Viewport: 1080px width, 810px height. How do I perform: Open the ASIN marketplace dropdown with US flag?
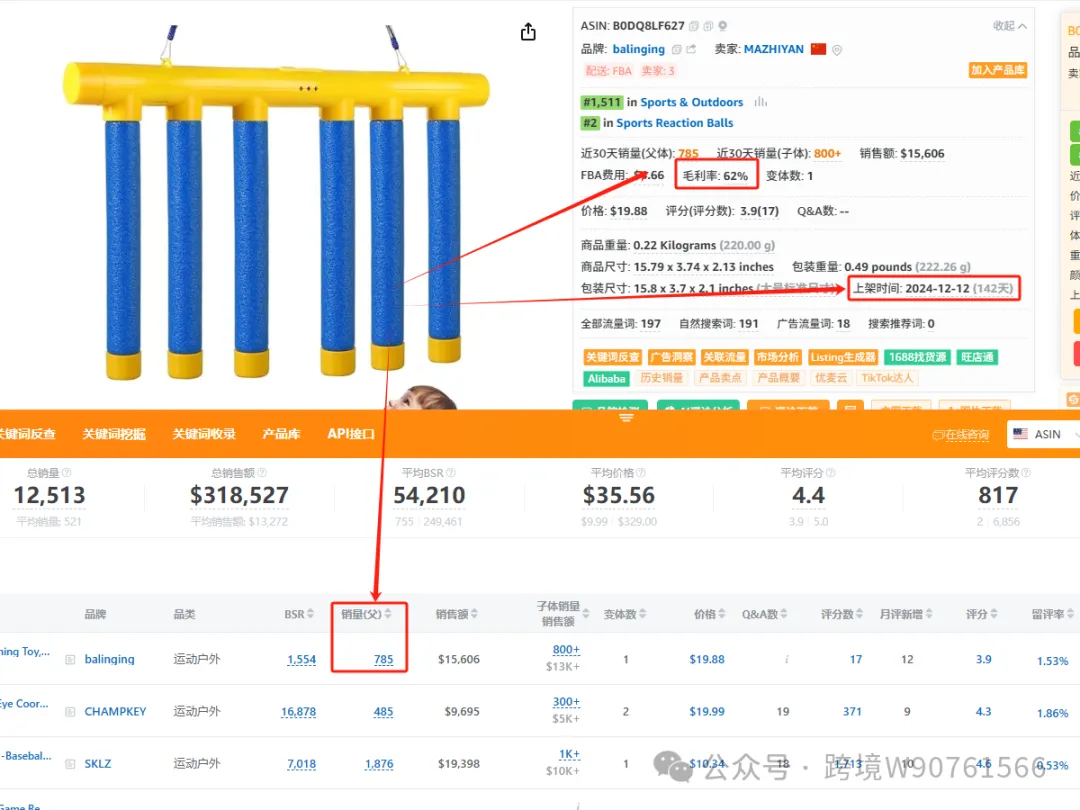[1043, 434]
